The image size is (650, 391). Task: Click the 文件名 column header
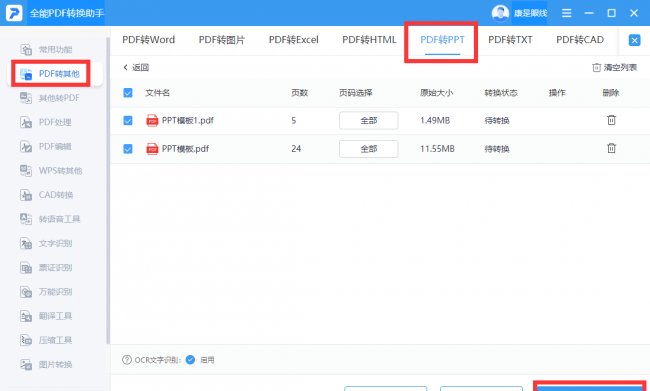[158, 92]
